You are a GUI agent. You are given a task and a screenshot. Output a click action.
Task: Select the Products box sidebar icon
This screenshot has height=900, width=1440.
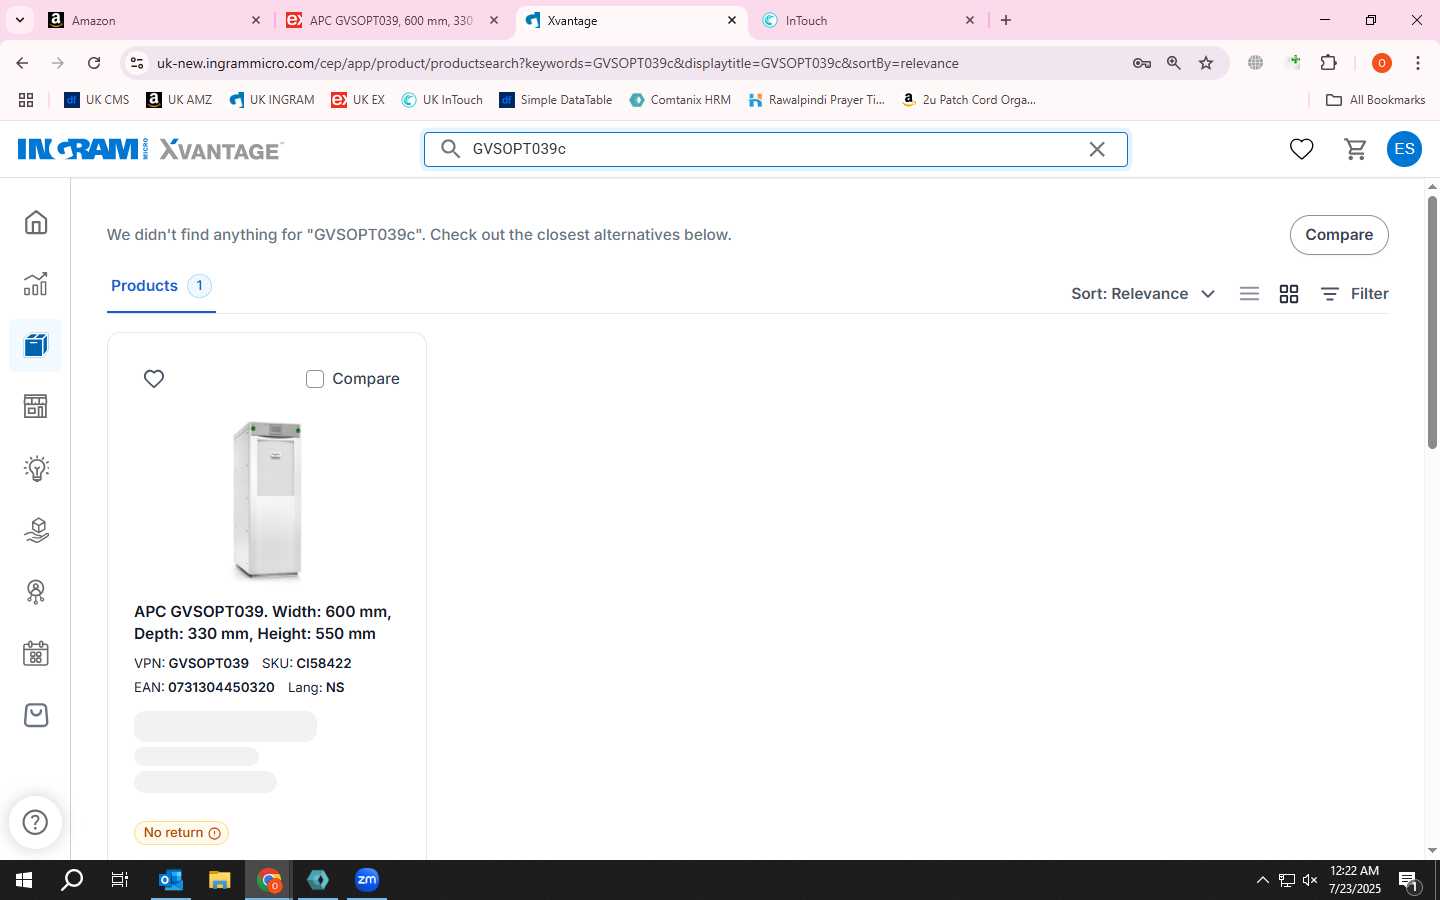36,345
